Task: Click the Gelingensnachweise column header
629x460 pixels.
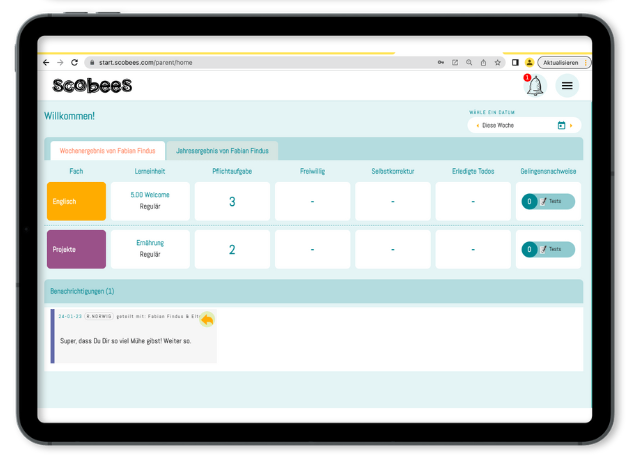Action: (548, 171)
